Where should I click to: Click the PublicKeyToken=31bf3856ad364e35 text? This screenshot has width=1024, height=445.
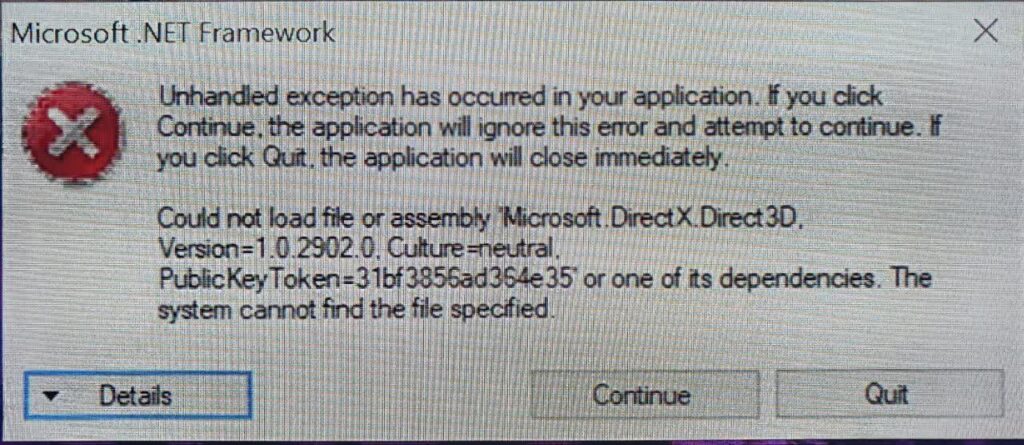(x=368, y=278)
